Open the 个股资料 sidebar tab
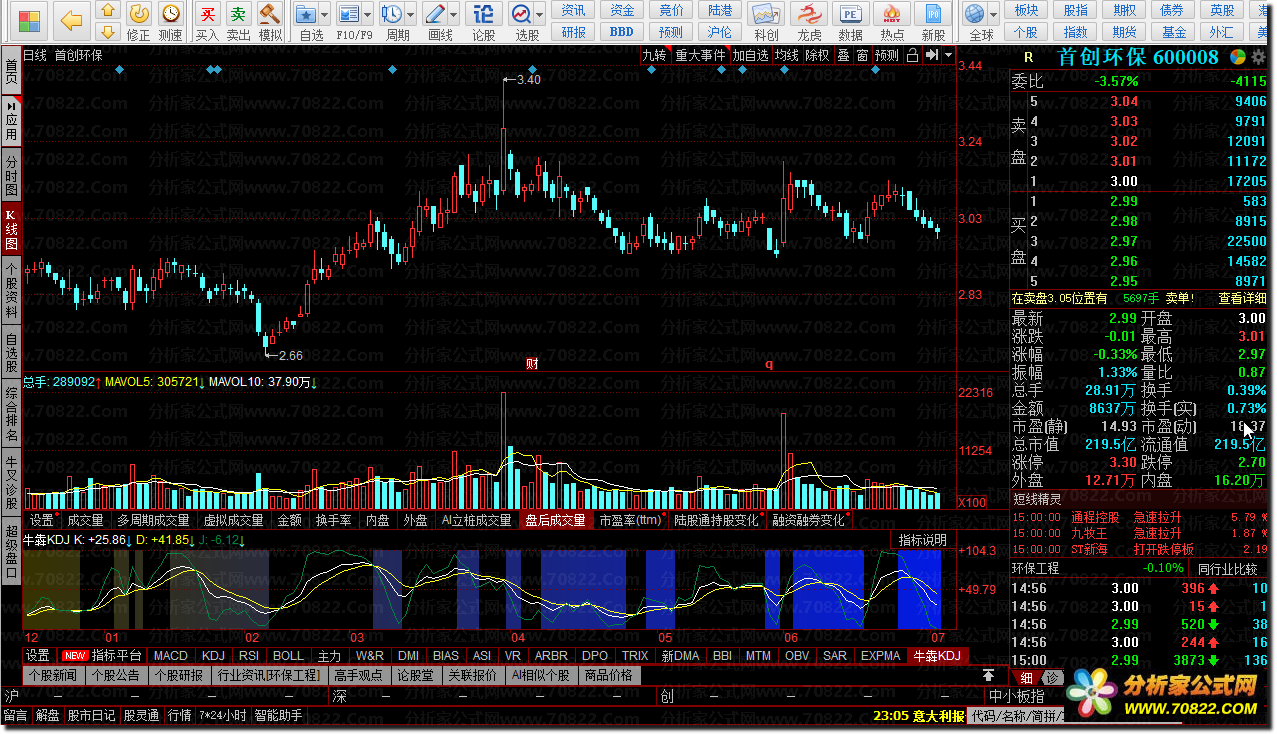The width and height of the screenshot is (1277, 734). coord(11,292)
